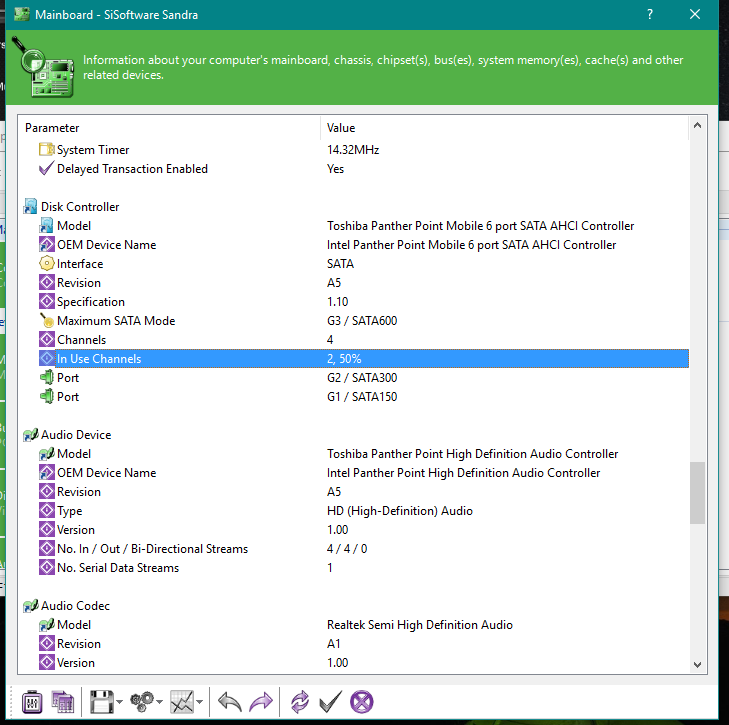Screen dimensions: 729x725
Task: Go back with the grey back arrow
Action: [230, 702]
